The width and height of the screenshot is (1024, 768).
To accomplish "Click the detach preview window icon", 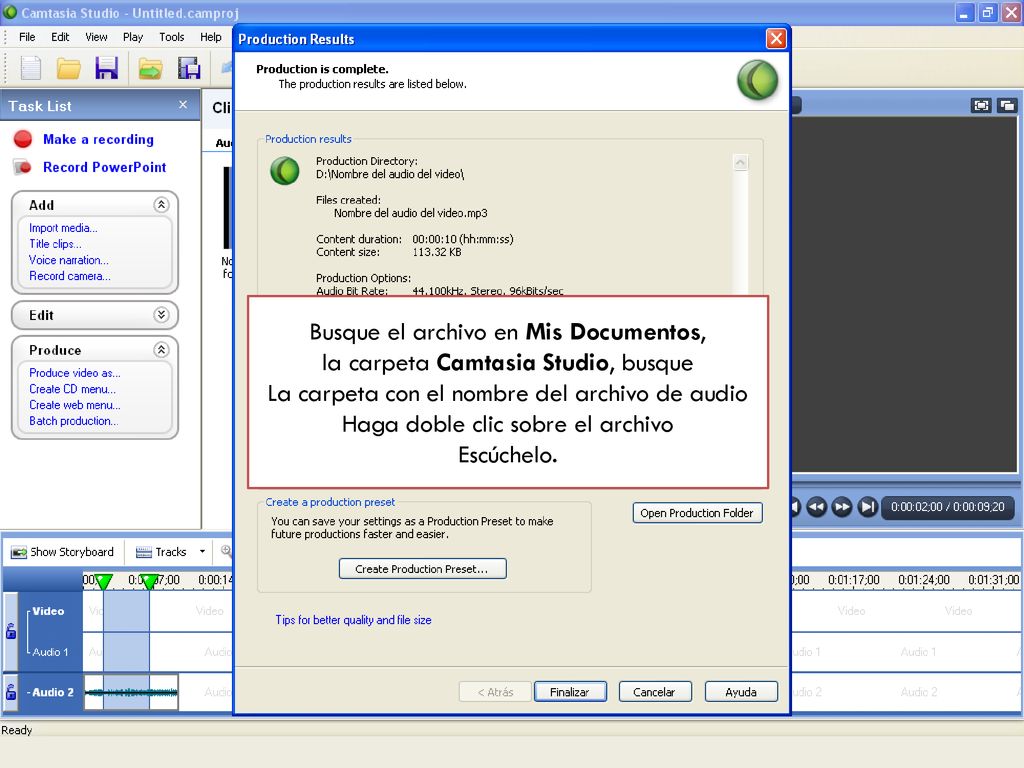I will tap(1007, 105).
